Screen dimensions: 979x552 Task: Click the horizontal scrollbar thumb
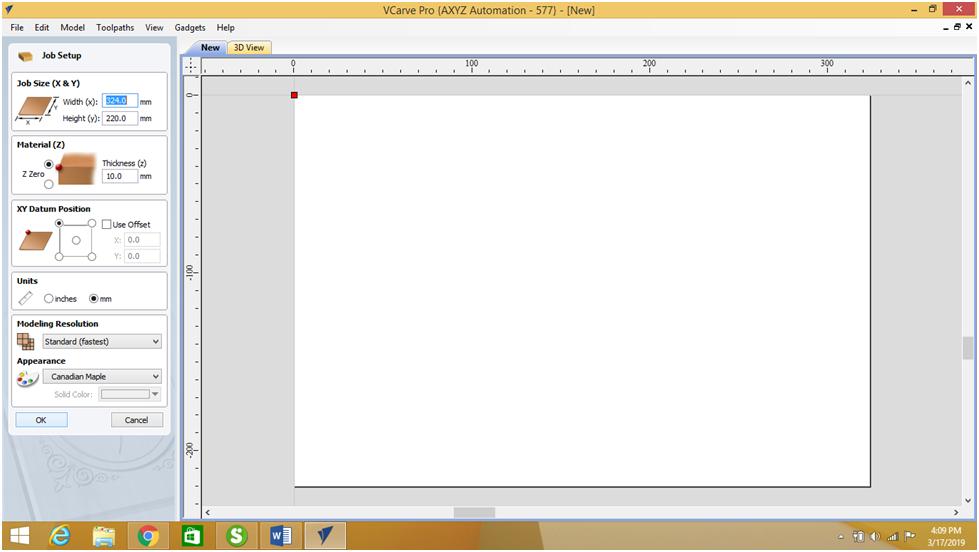pyautogui.click(x=475, y=512)
